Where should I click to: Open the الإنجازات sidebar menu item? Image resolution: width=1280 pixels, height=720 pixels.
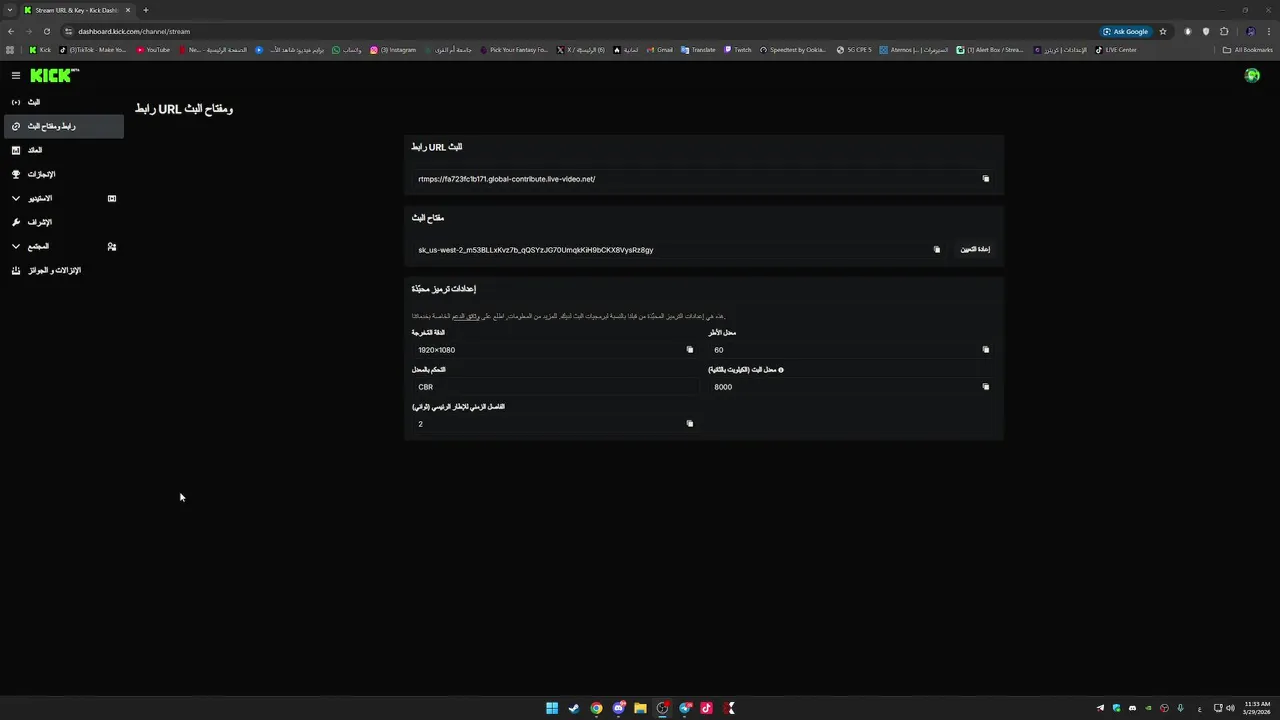coord(41,174)
